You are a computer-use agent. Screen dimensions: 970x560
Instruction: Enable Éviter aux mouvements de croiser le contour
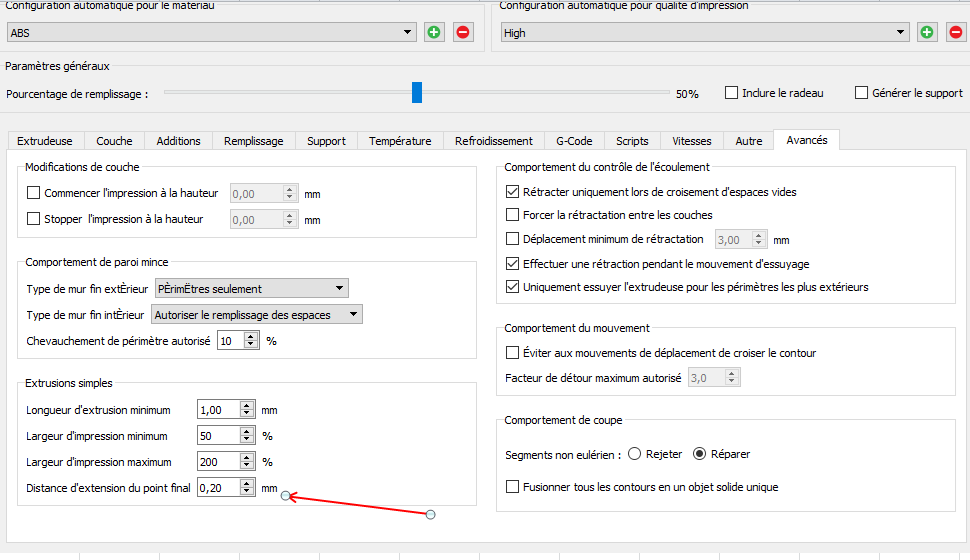[x=512, y=353]
